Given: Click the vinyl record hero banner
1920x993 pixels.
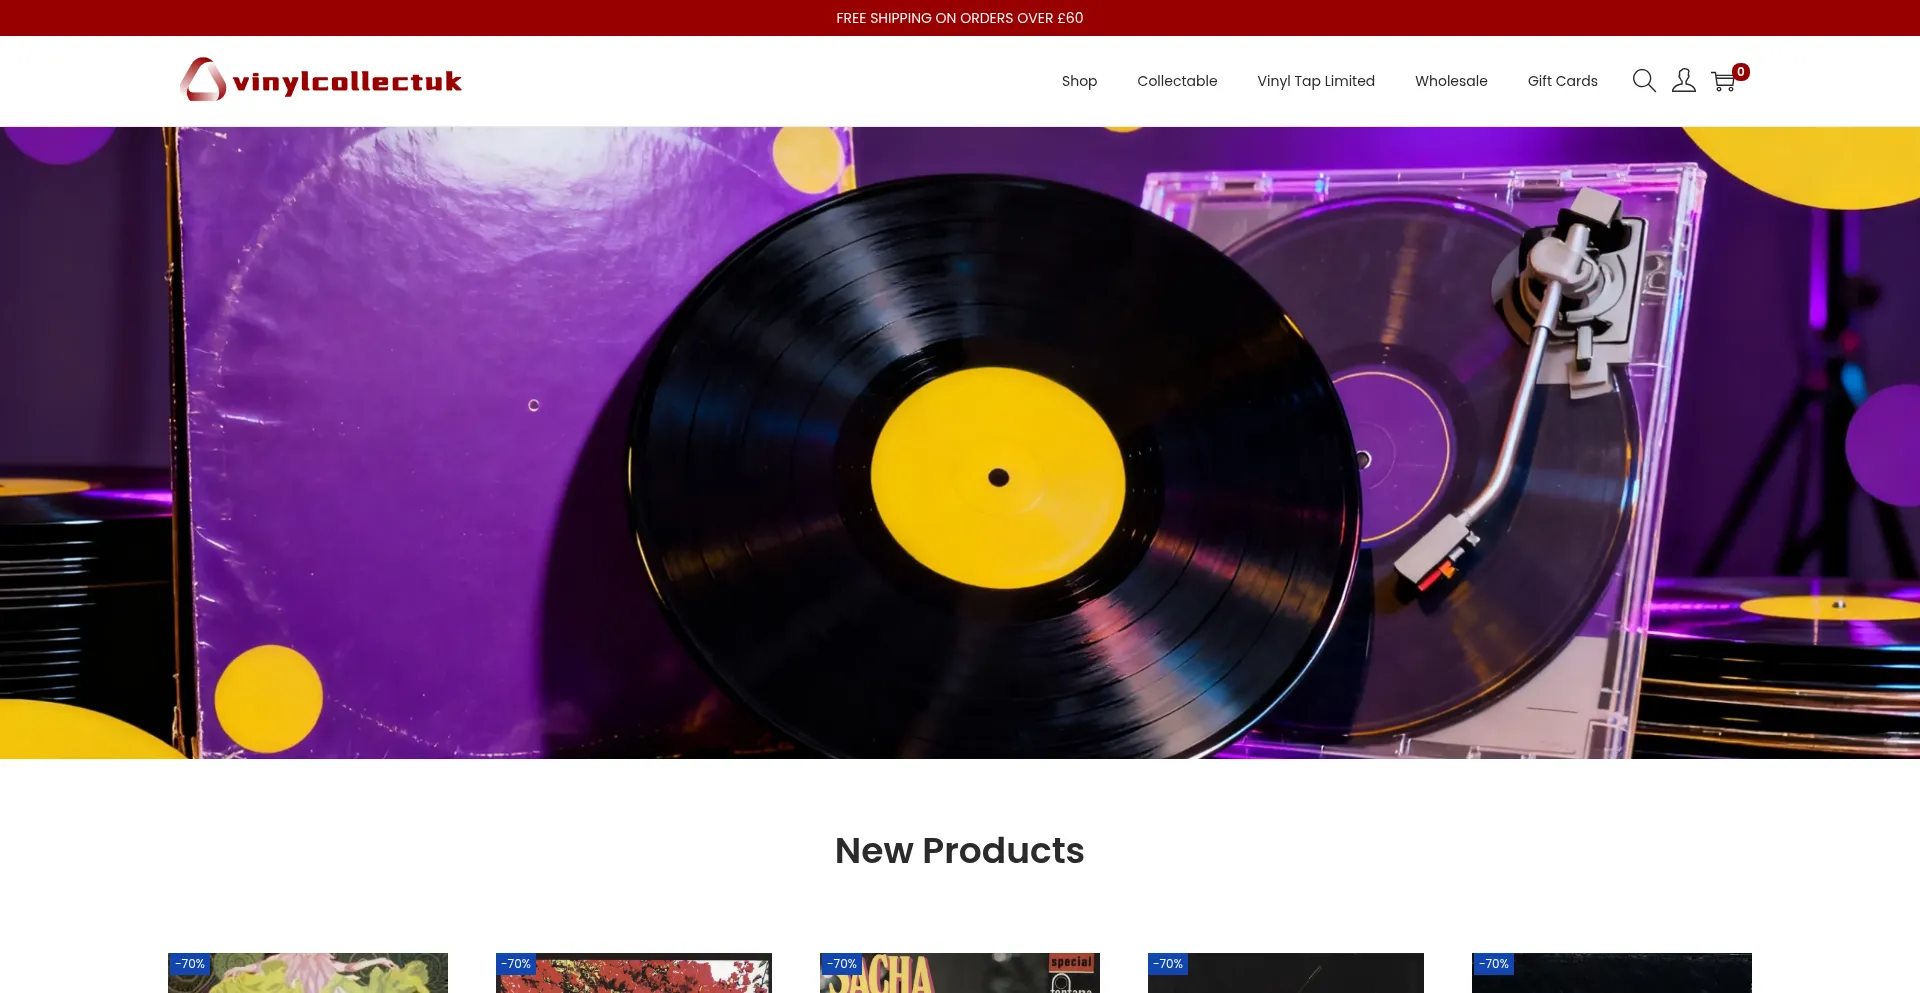Looking at the screenshot, I should 960,442.
